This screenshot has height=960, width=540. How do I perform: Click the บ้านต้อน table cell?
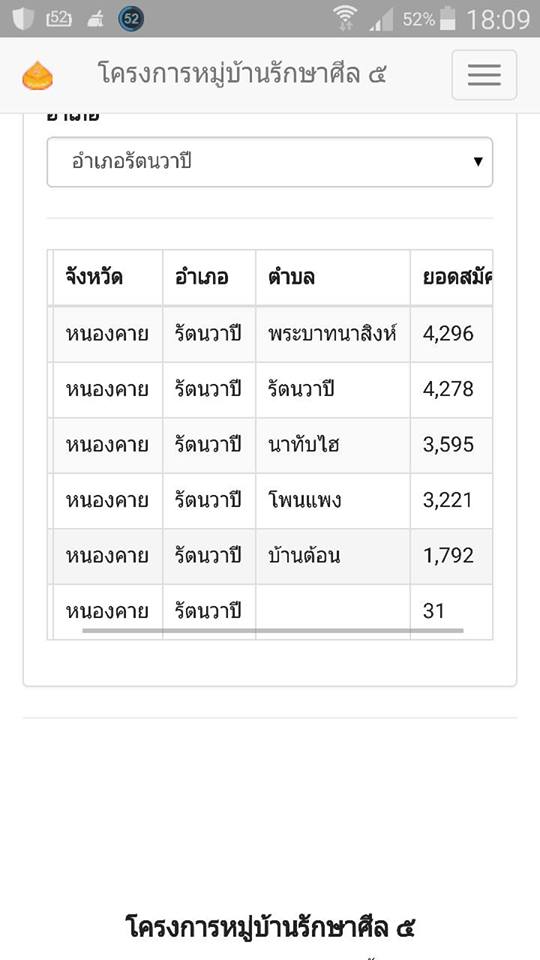coord(333,557)
